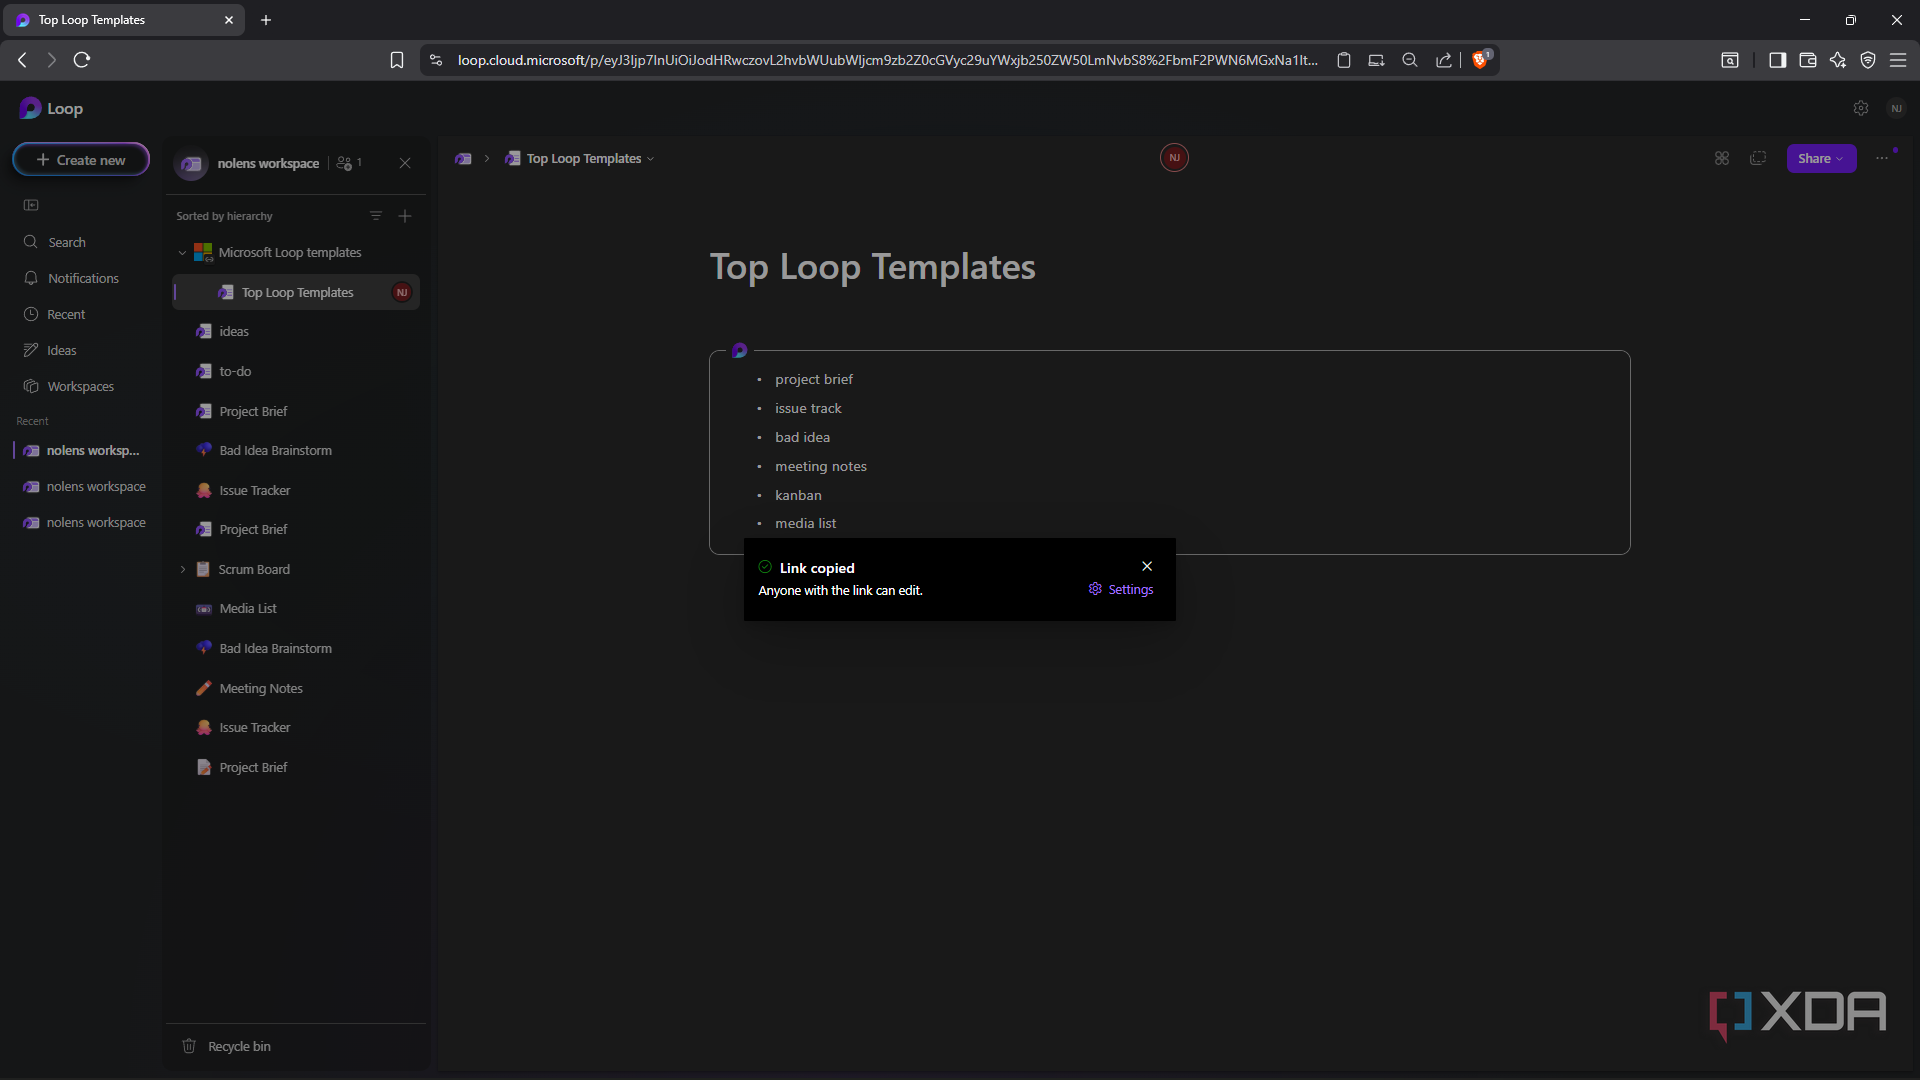Click the workspace home breadcrumb icon
This screenshot has height=1080, width=1920.
(463, 158)
